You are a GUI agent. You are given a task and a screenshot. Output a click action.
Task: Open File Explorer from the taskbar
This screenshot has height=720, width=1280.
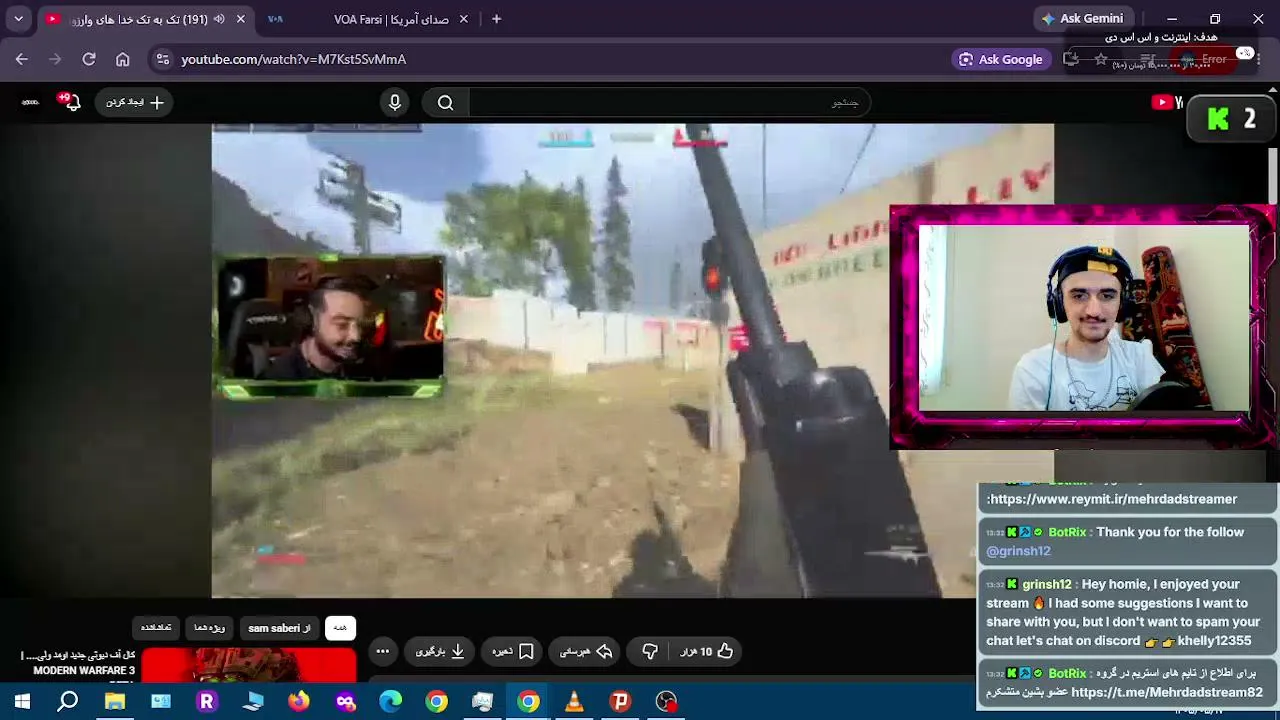(115, 702)
